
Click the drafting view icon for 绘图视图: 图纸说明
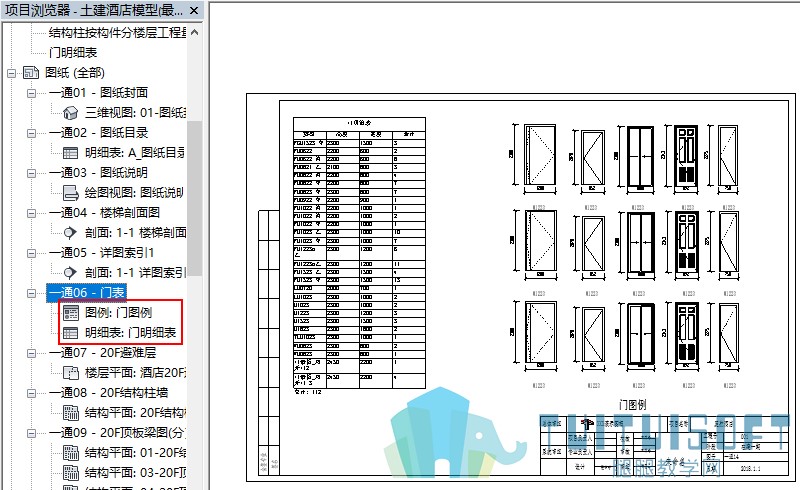click(x=70, y=192)
